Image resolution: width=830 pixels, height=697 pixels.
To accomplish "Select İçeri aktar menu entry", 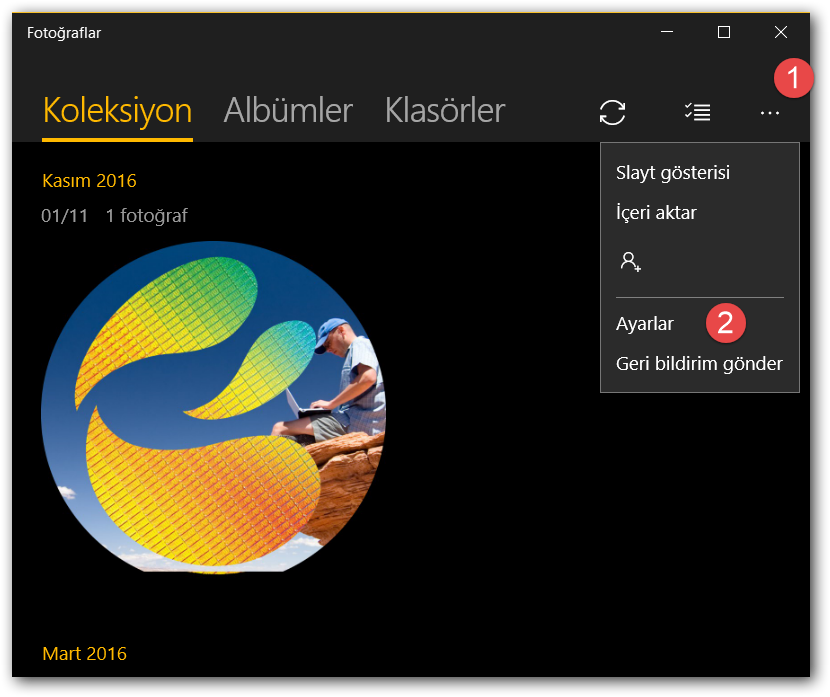I will click(x=656, y=213).
